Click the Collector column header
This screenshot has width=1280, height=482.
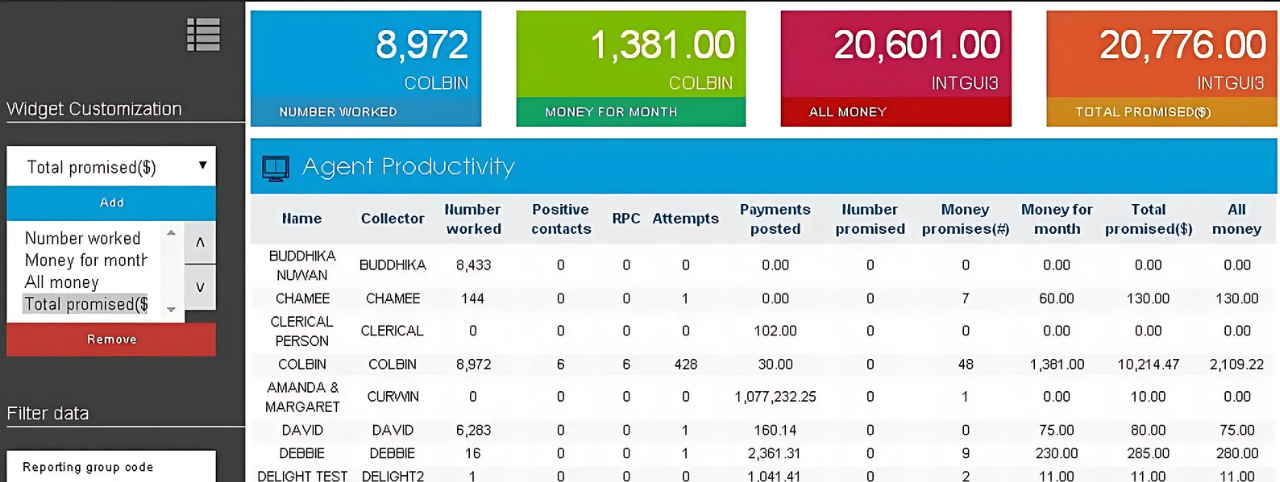393,219
